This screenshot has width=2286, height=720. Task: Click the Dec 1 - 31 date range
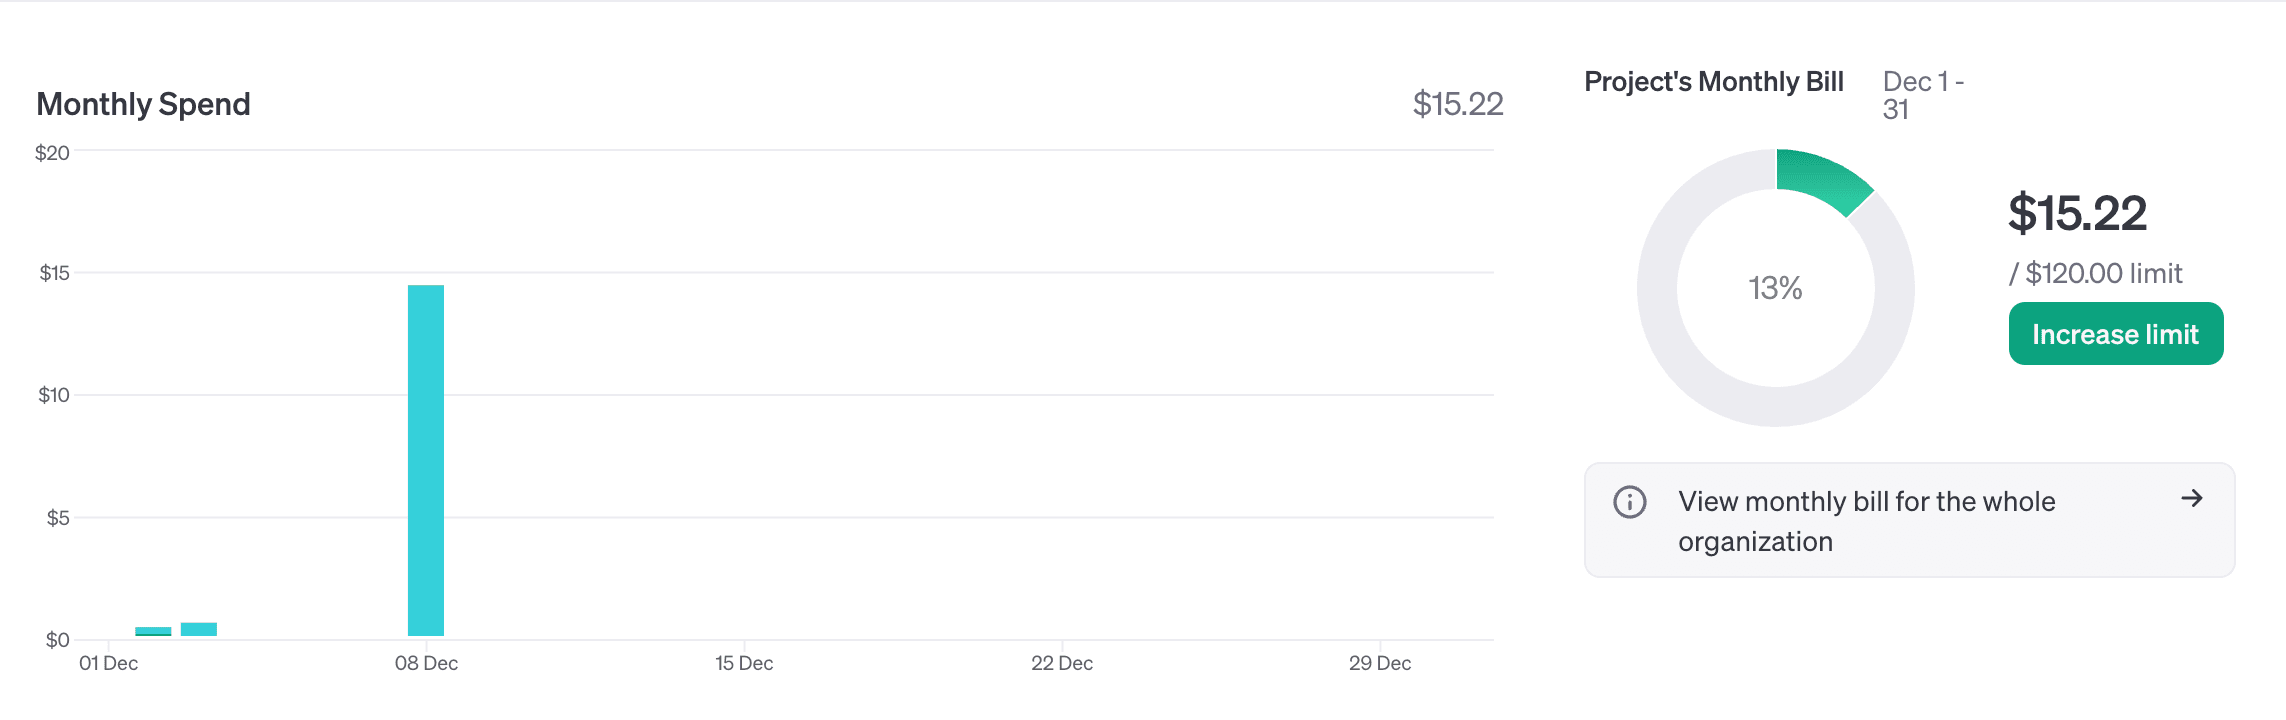pyautogui.click(x=1922, y=95)
